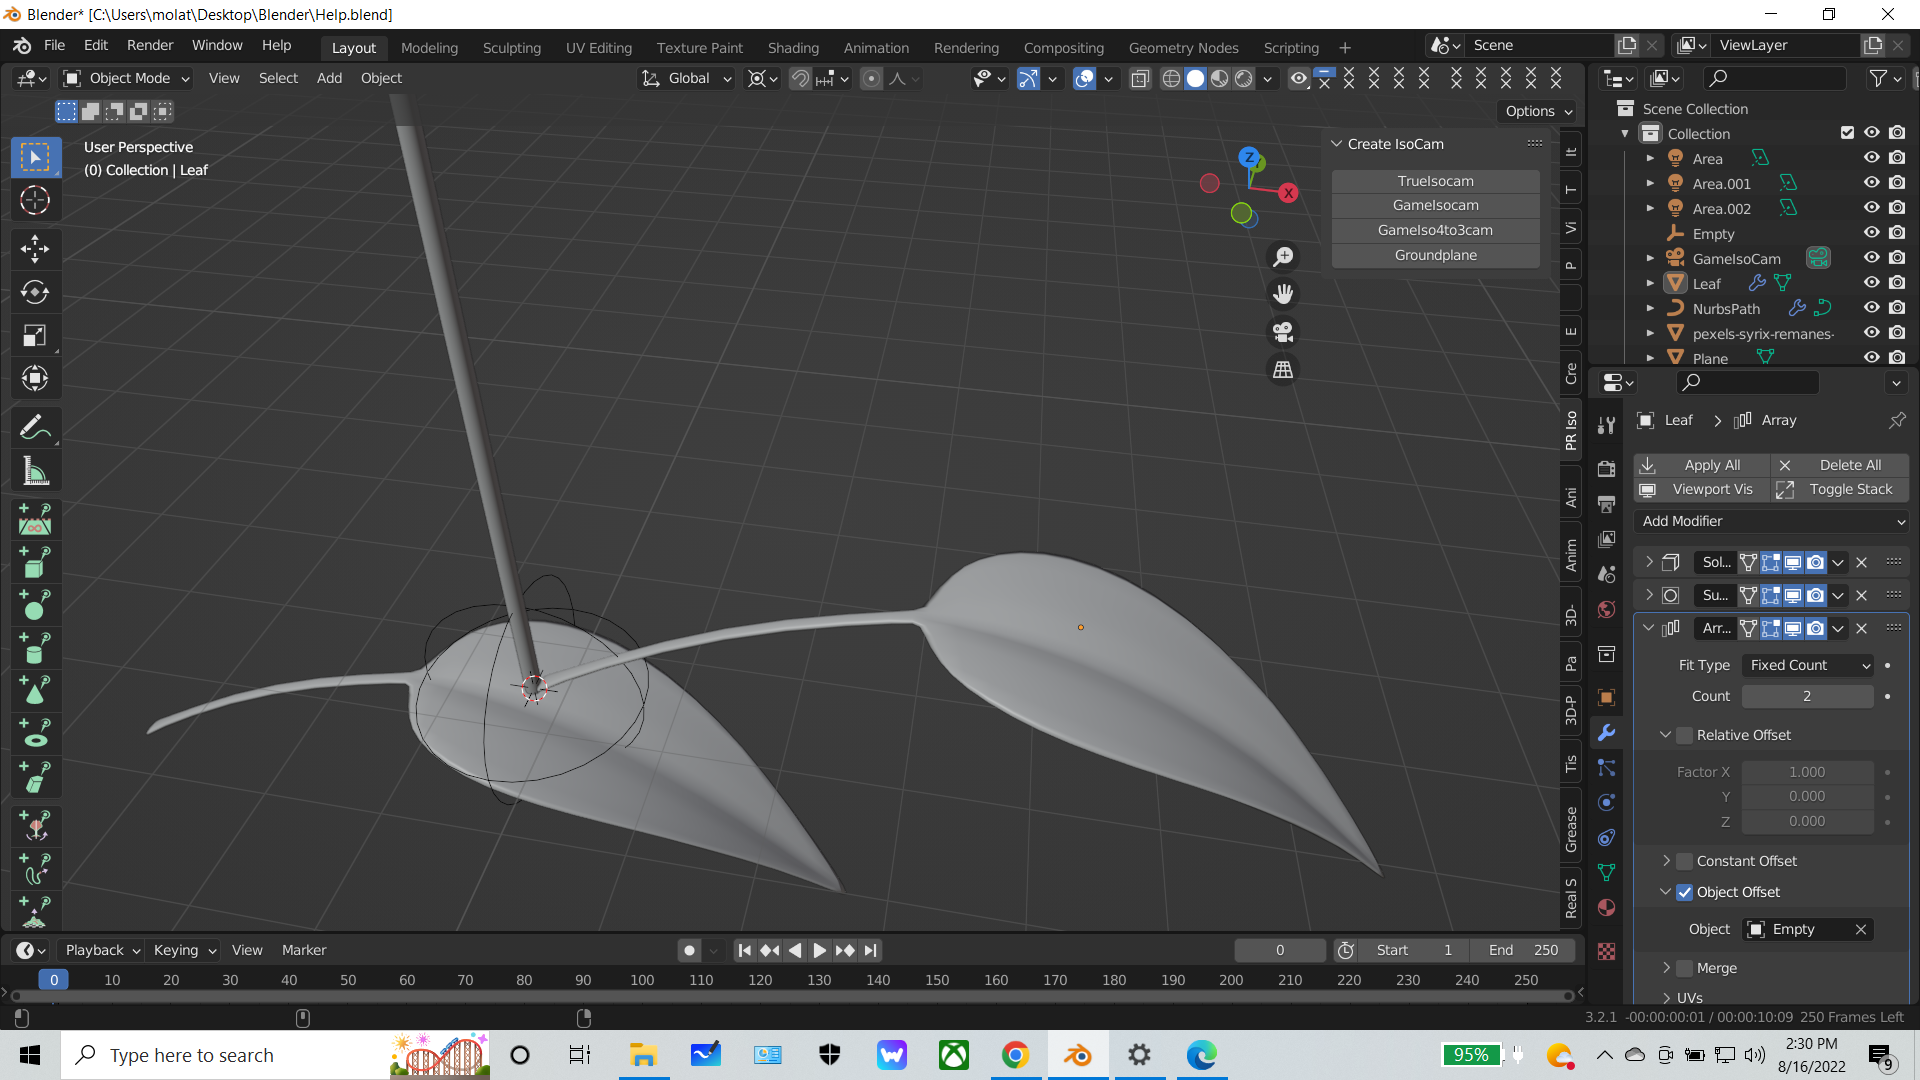Open the Render properties tab

[x=1607, y=469]
